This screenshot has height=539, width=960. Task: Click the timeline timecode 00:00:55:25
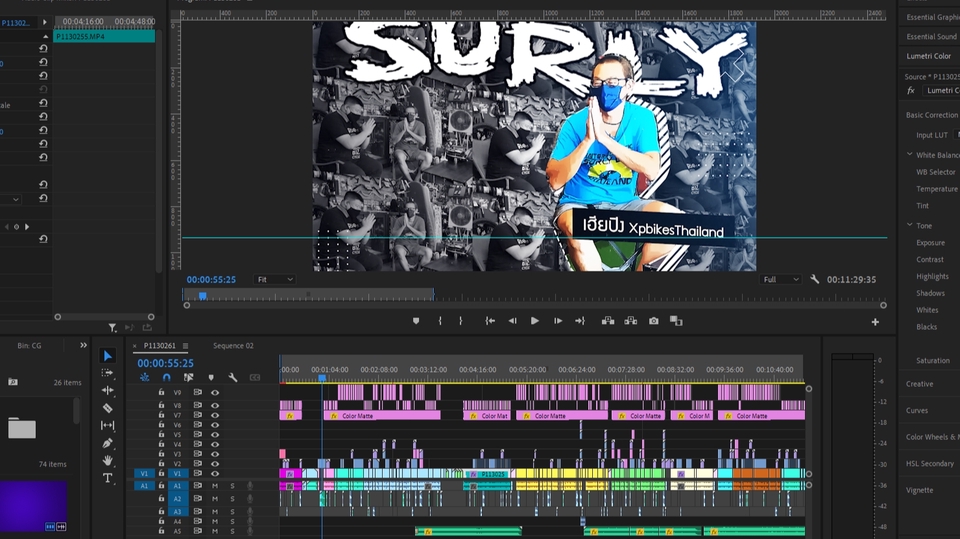165,363
